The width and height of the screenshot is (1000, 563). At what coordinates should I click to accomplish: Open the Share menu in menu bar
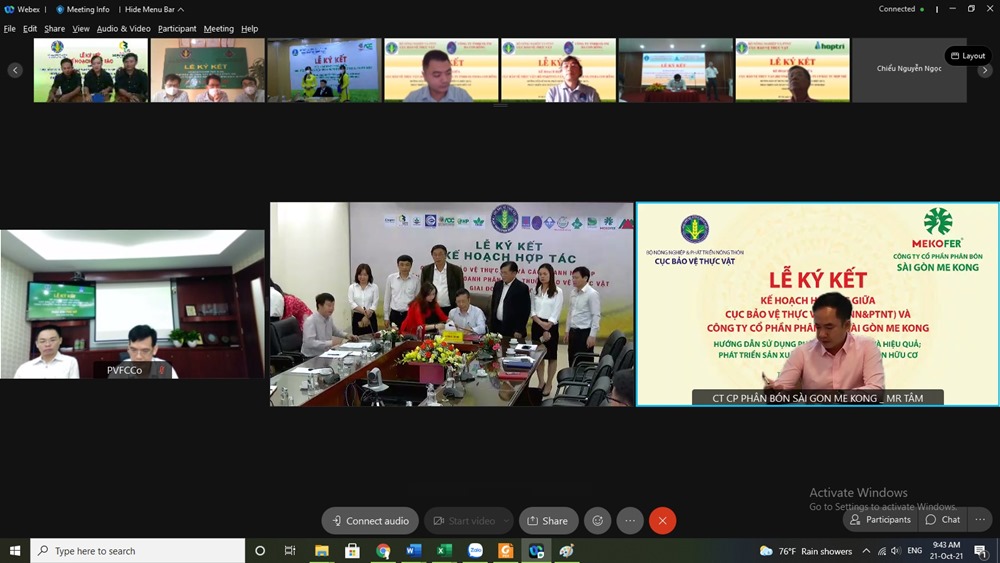coord(54,29)
